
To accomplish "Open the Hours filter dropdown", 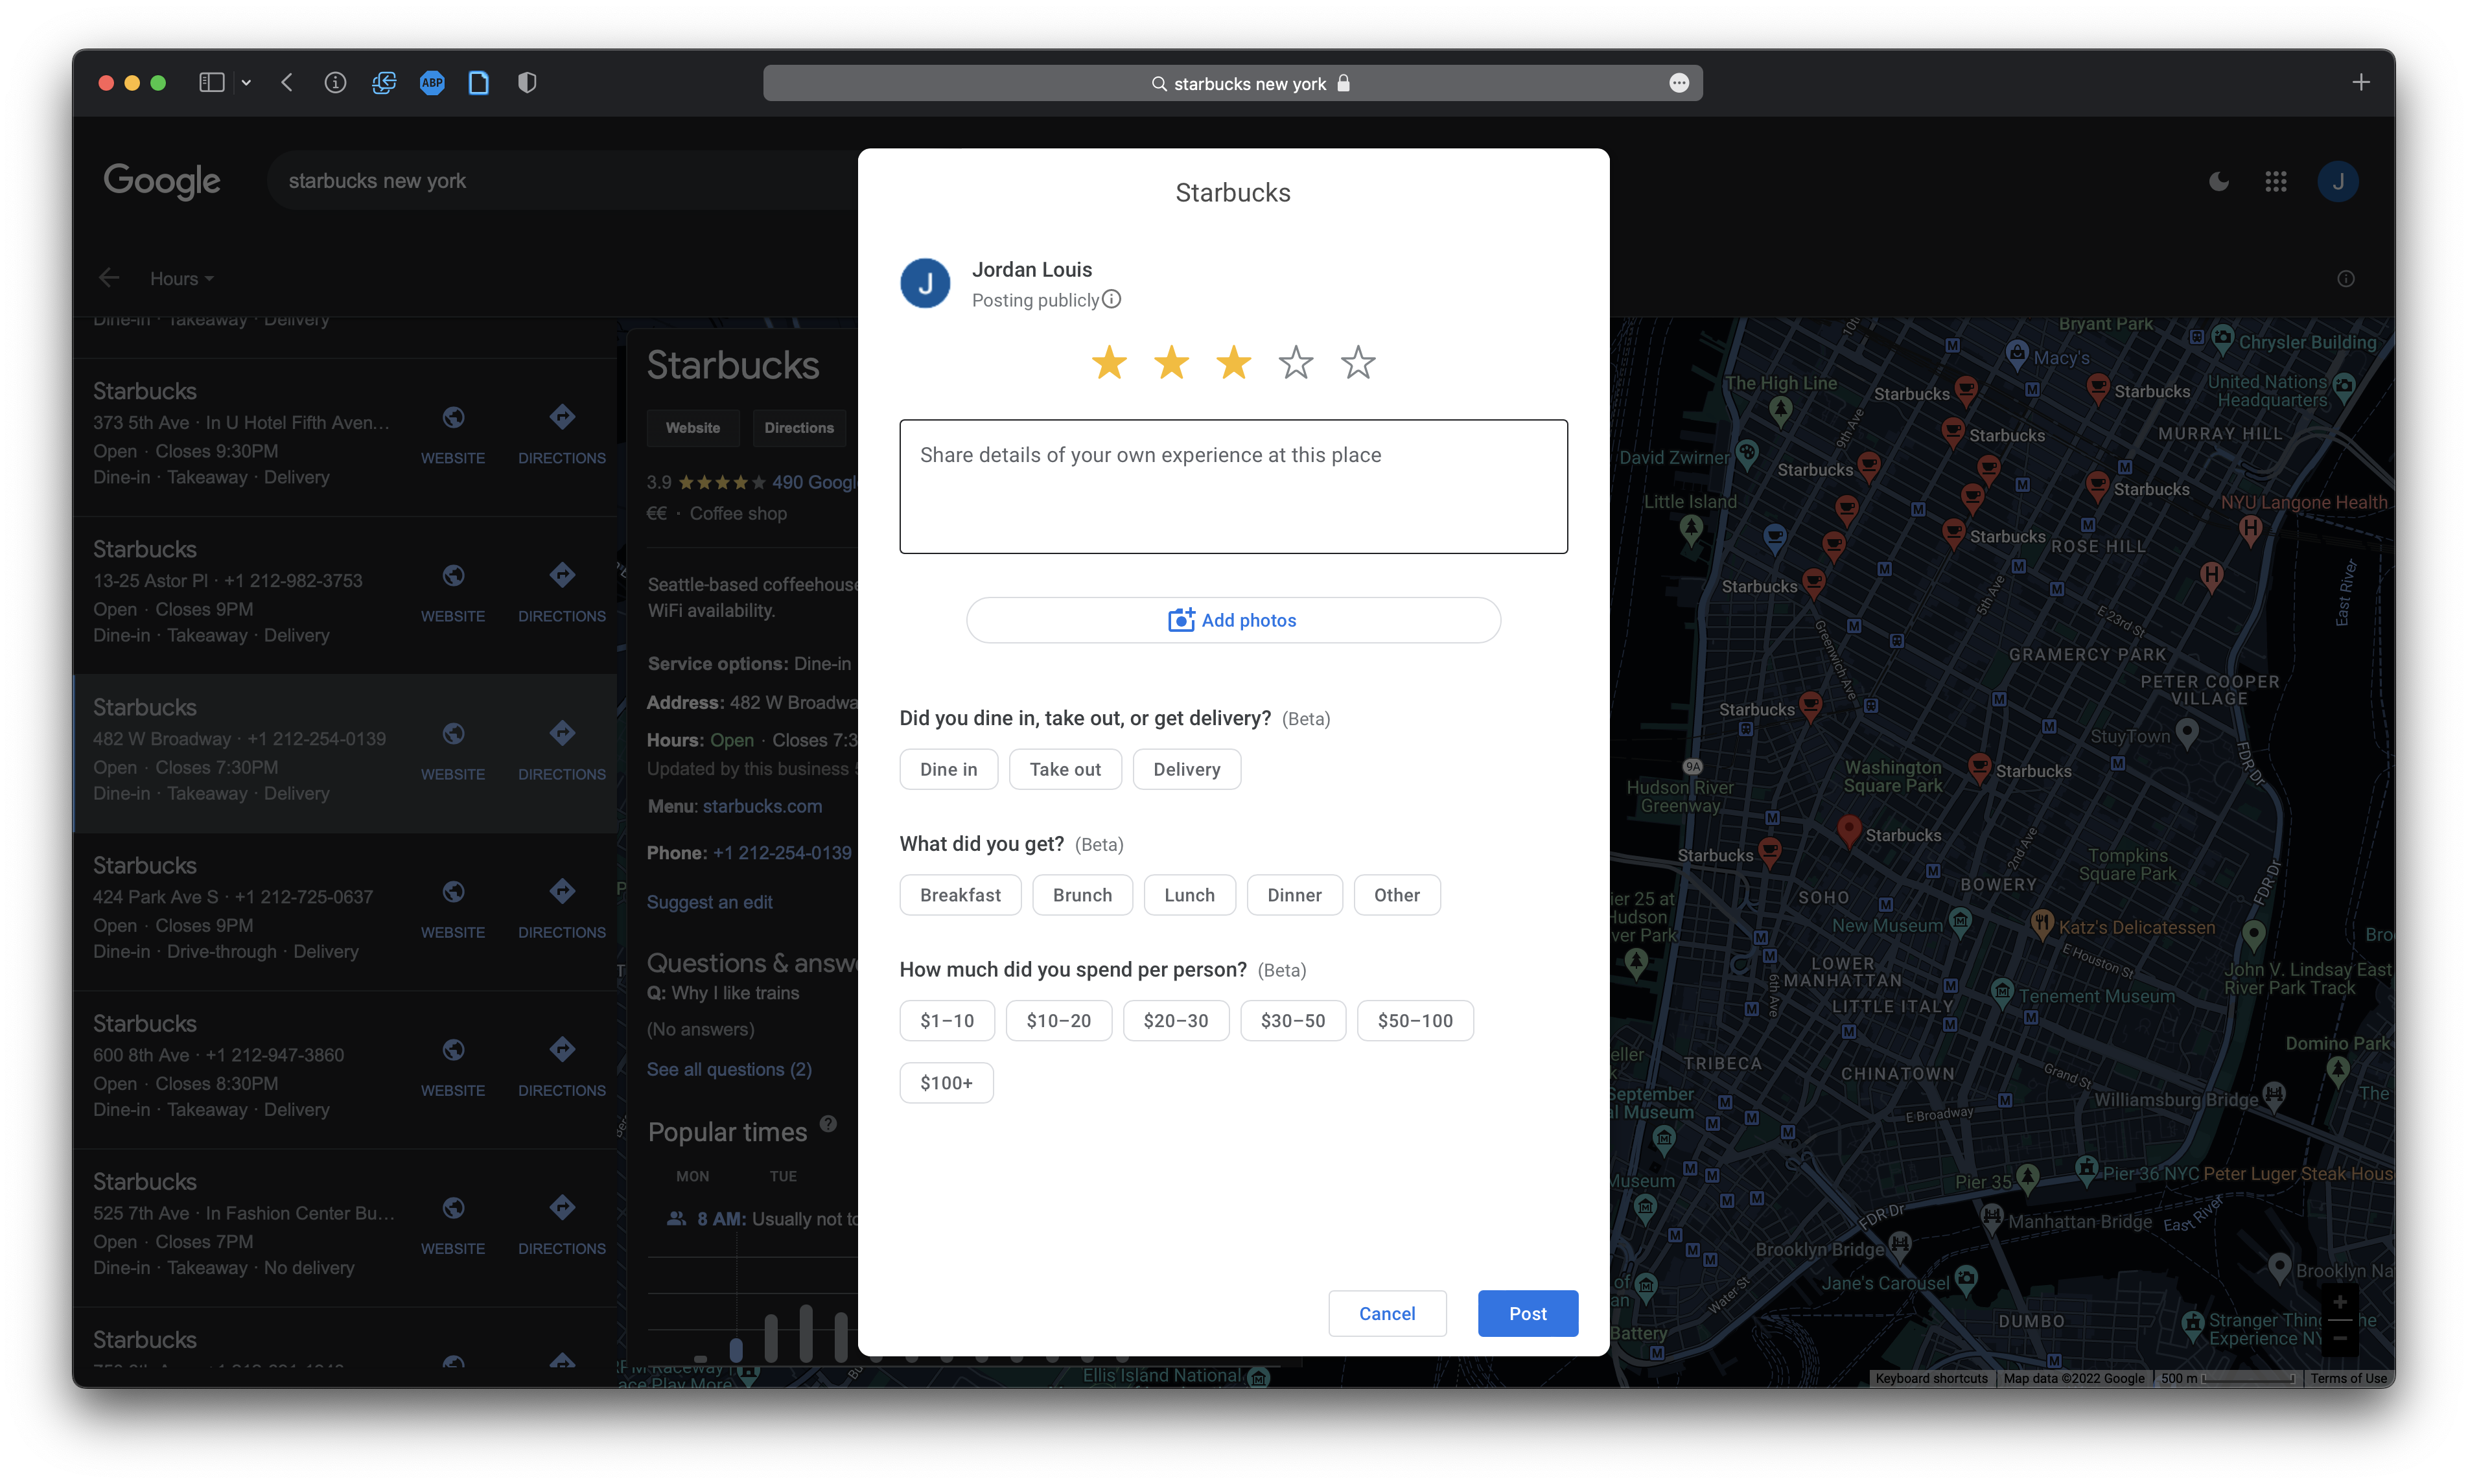I will tap(182, 278).
